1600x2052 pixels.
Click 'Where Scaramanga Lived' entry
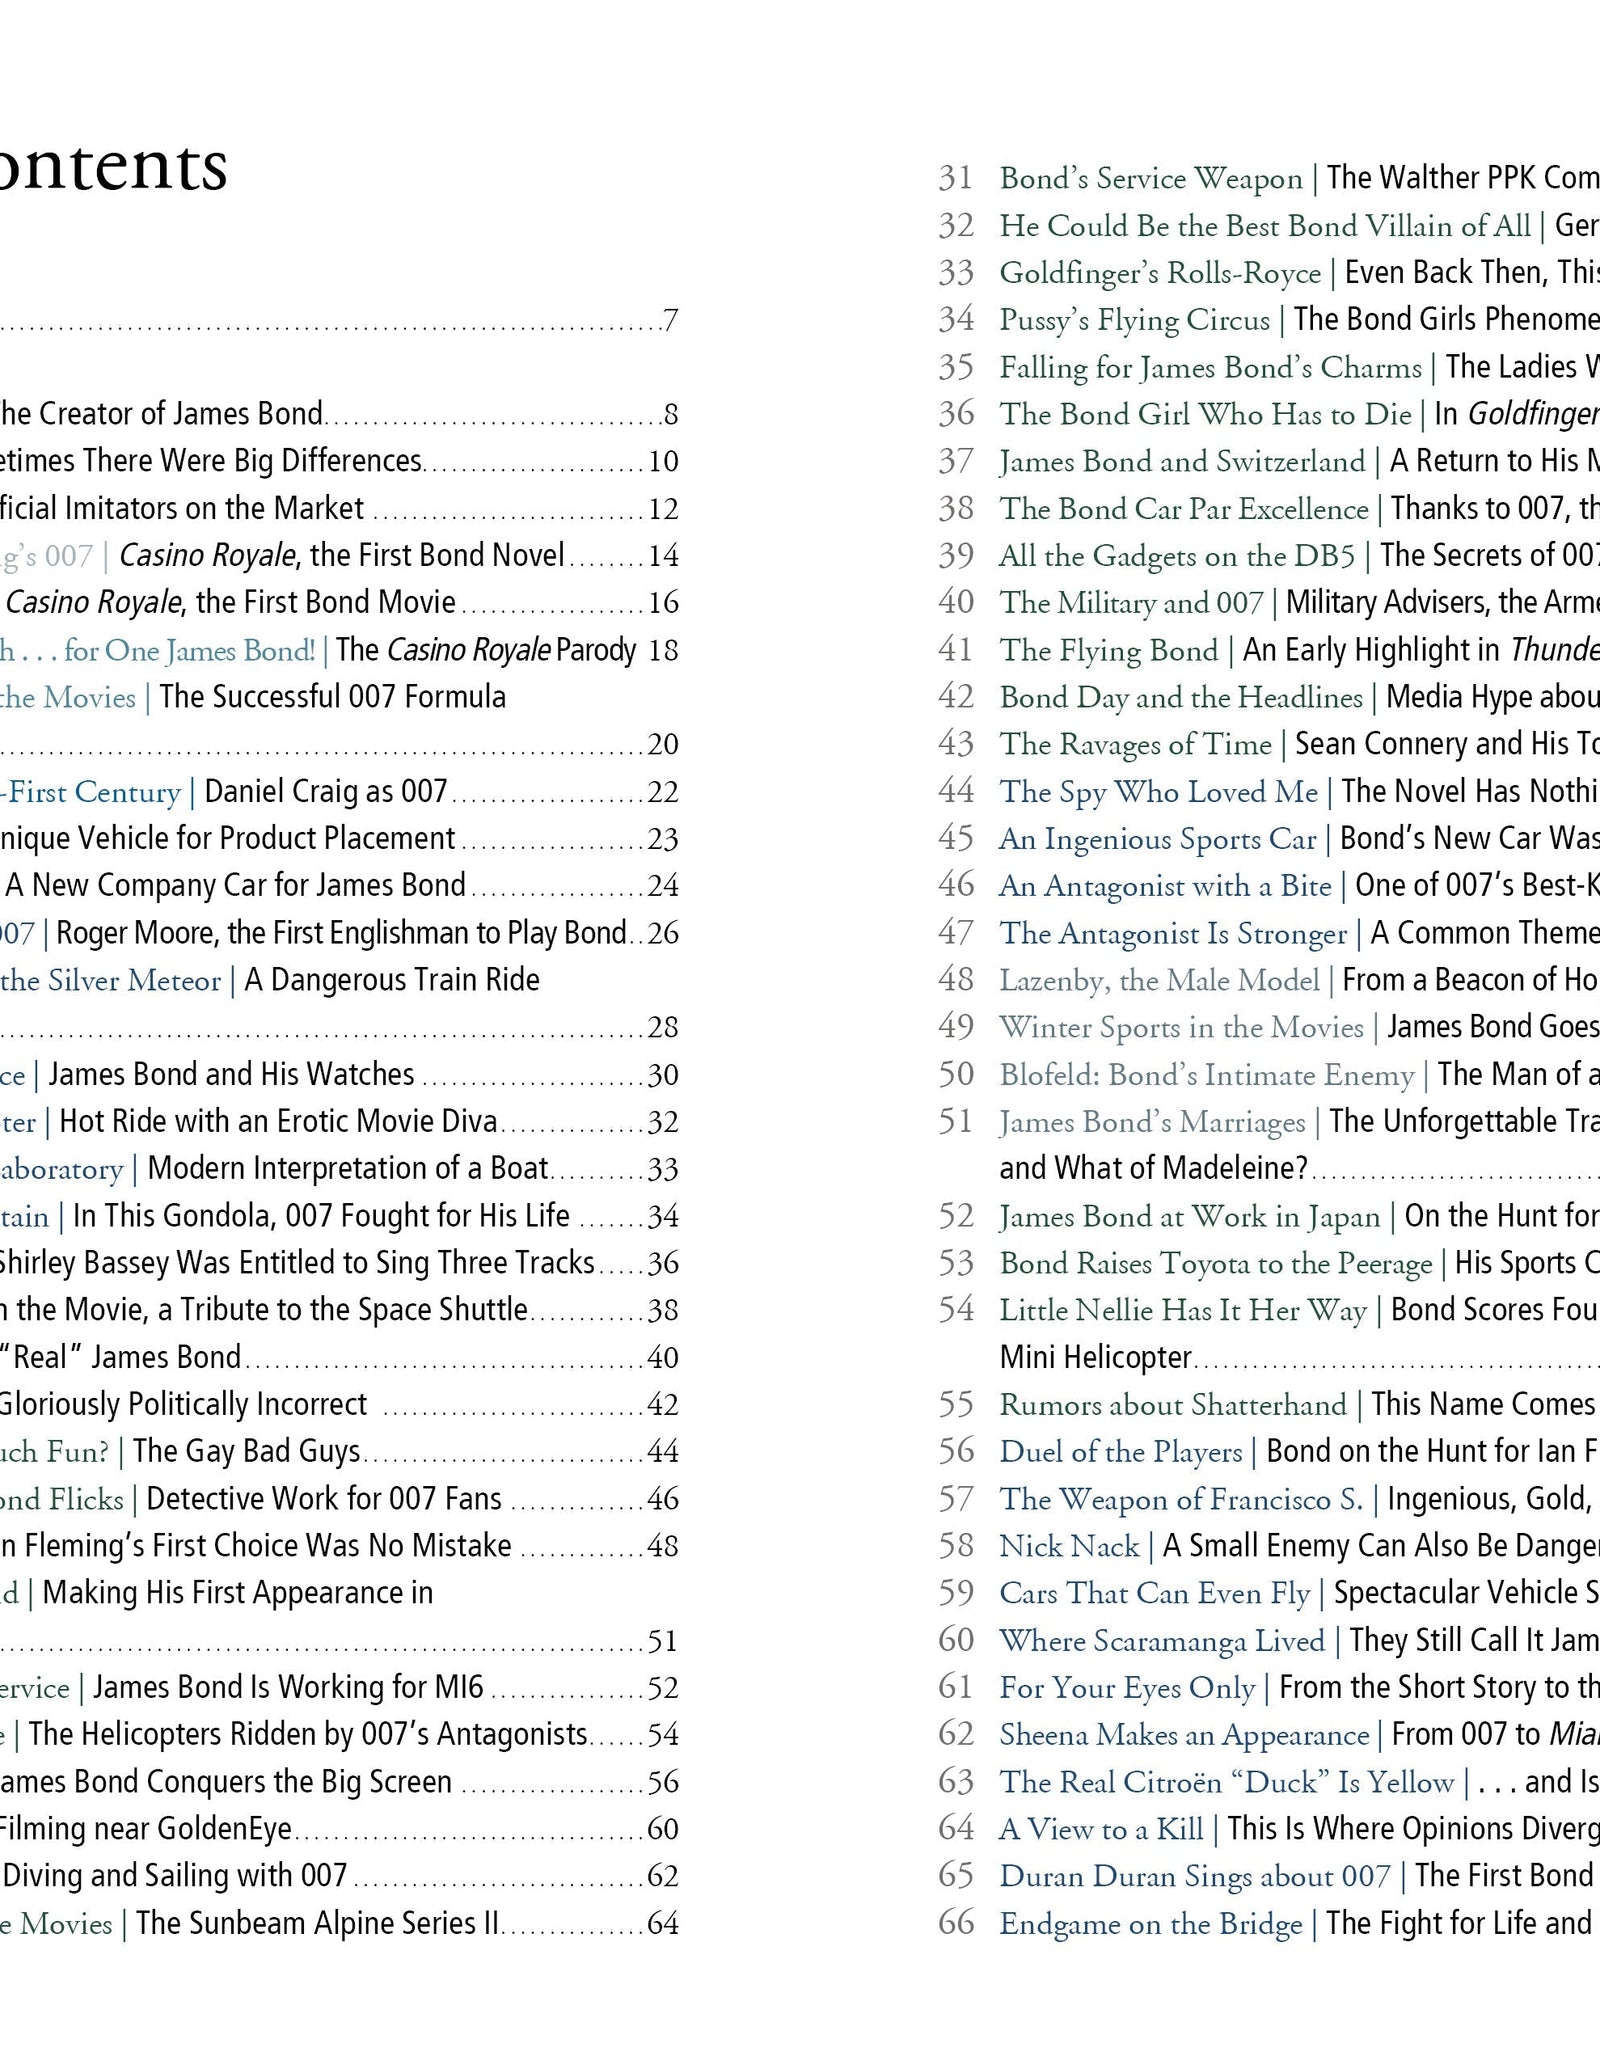[x=1161, y=1641]
